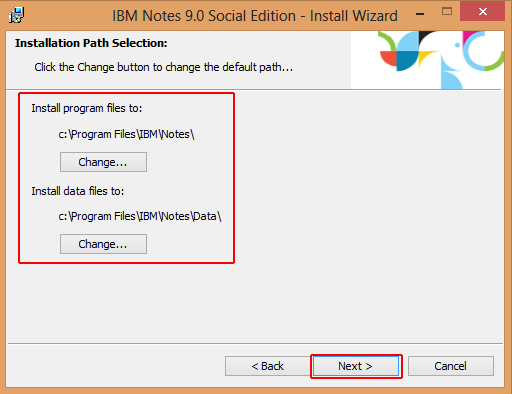This screenshot has height=394, width=512.
Task: Minimize the Install Wizard window
Action: (420, 14)
